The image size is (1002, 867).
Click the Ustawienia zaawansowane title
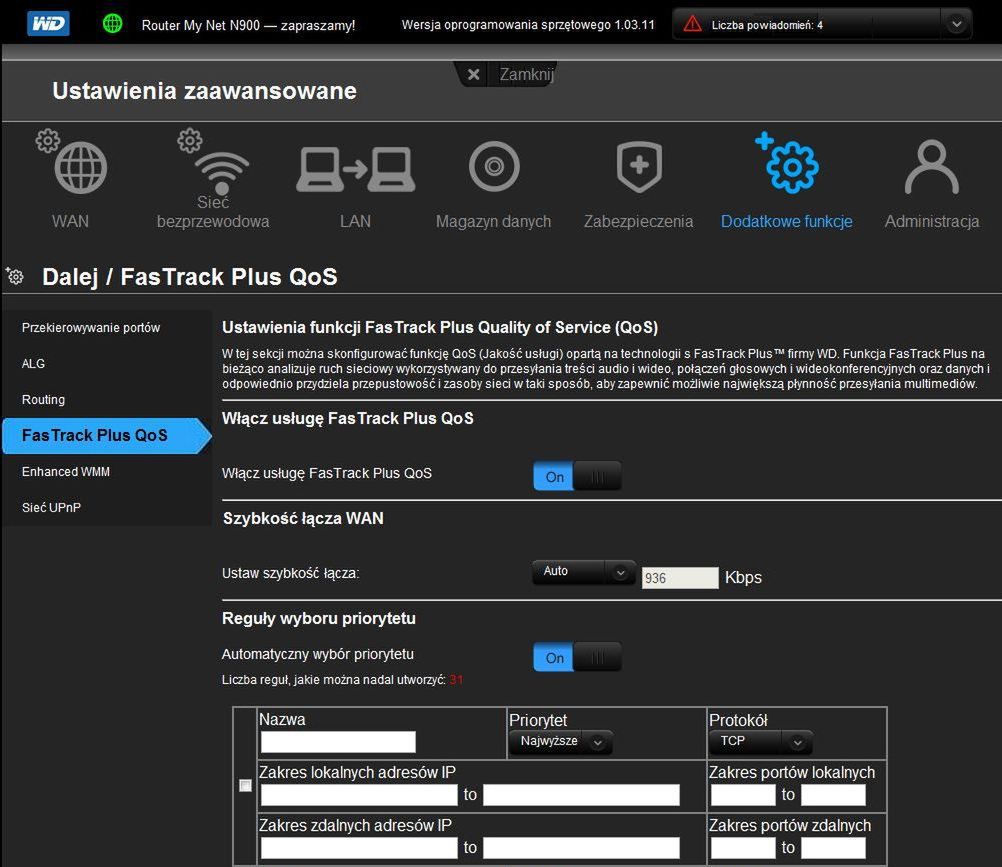204,91
